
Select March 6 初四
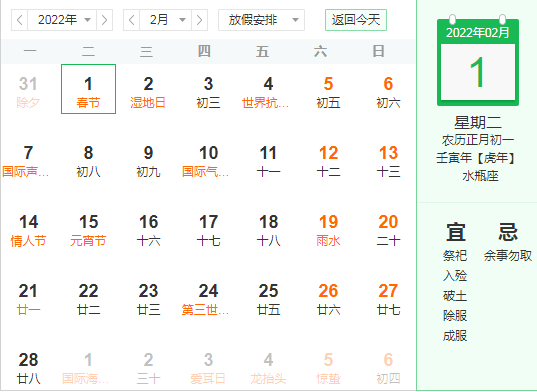click(388, 368)
